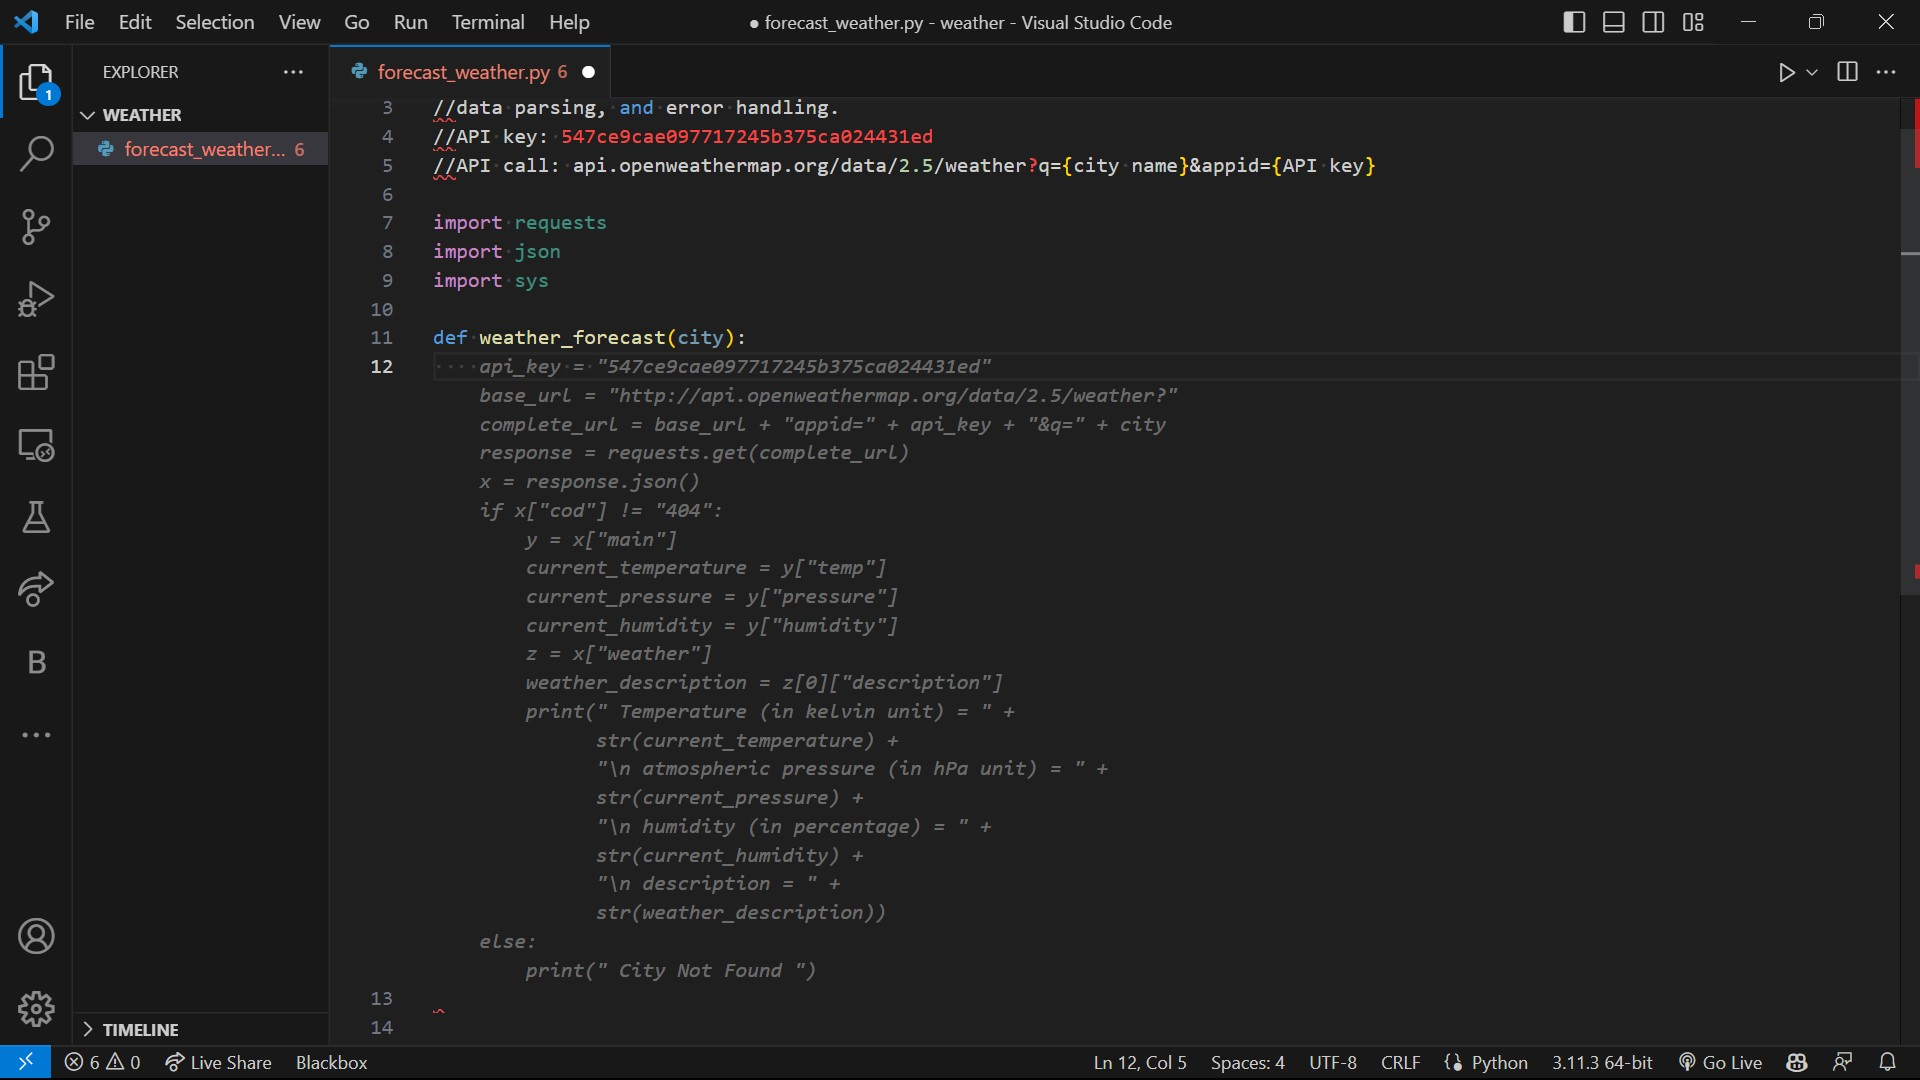Select the Extensions icon
The height and width of the screenshot is (1080, 1920).
tap(37, 372)
